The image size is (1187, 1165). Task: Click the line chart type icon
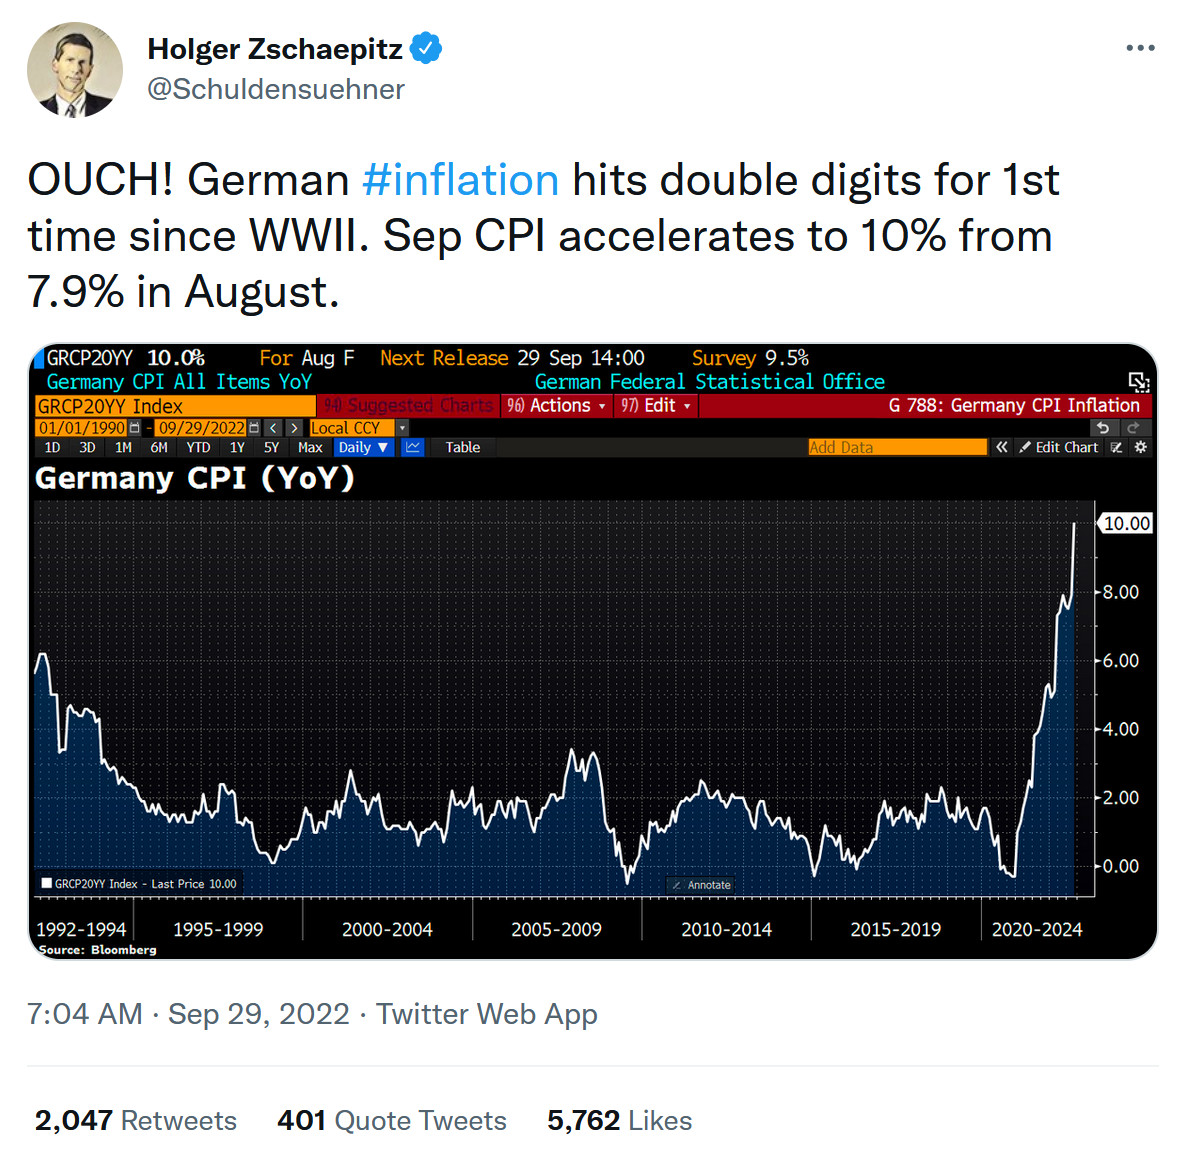click(x=412, y=448)
